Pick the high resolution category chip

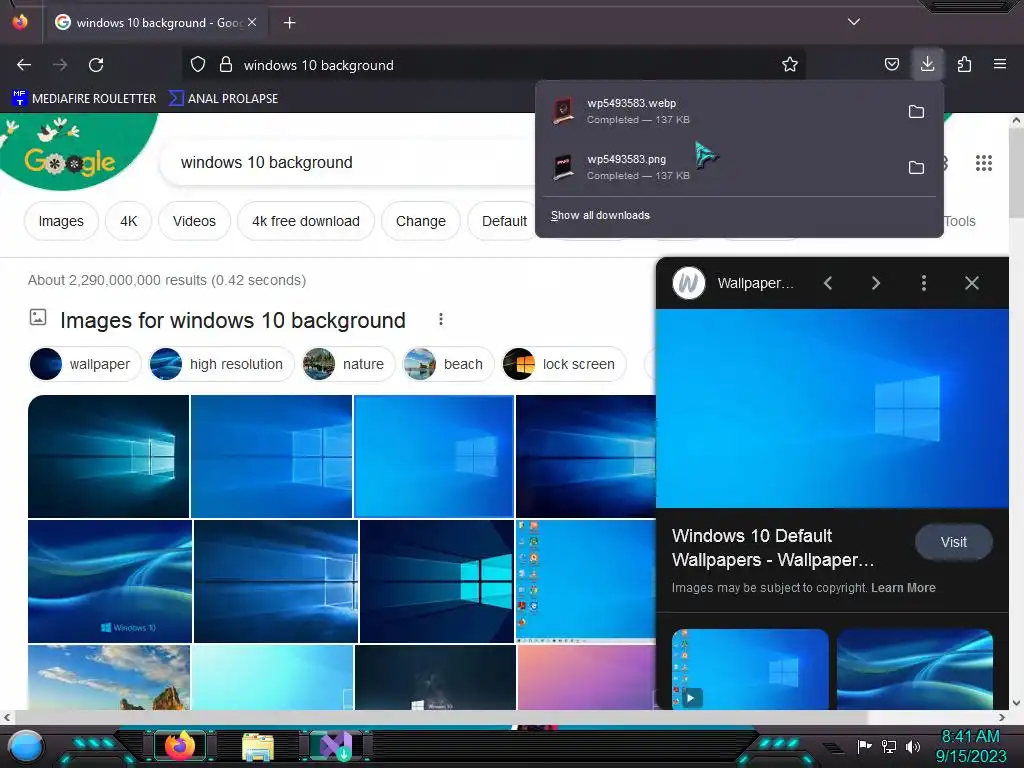point(221,364)
